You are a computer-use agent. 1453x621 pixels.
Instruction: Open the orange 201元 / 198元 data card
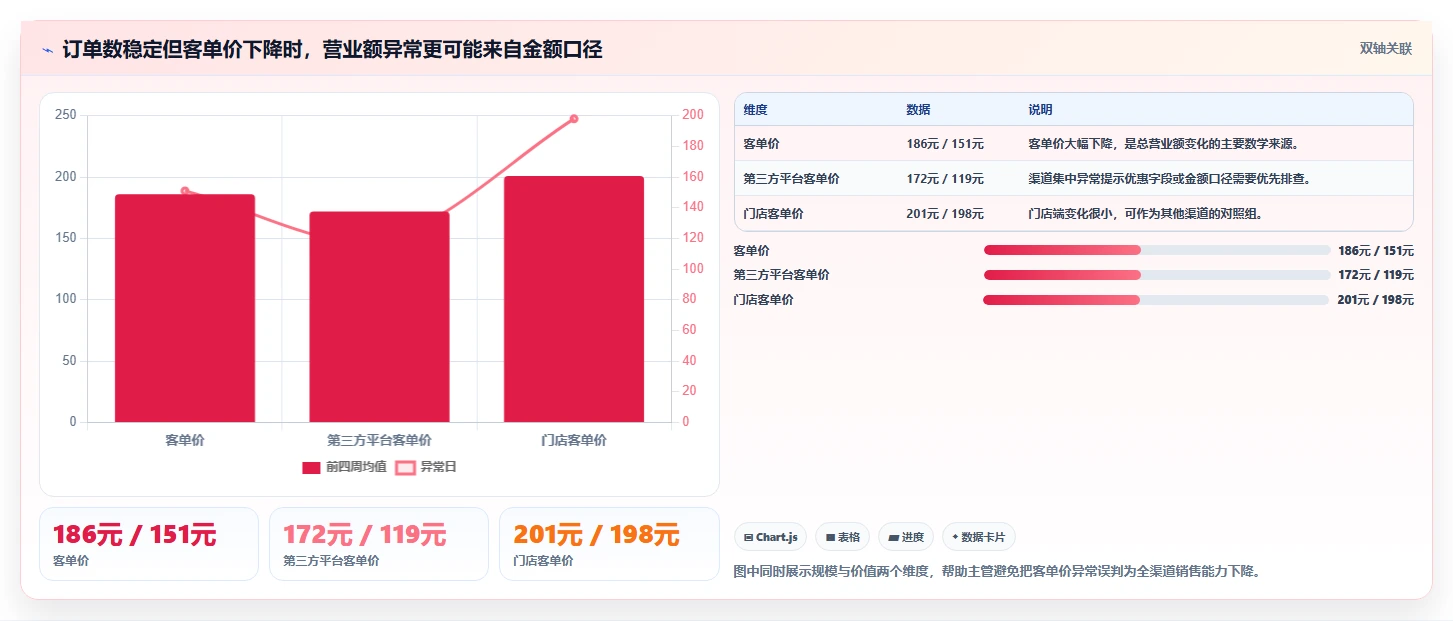click(x=609, y=544)
